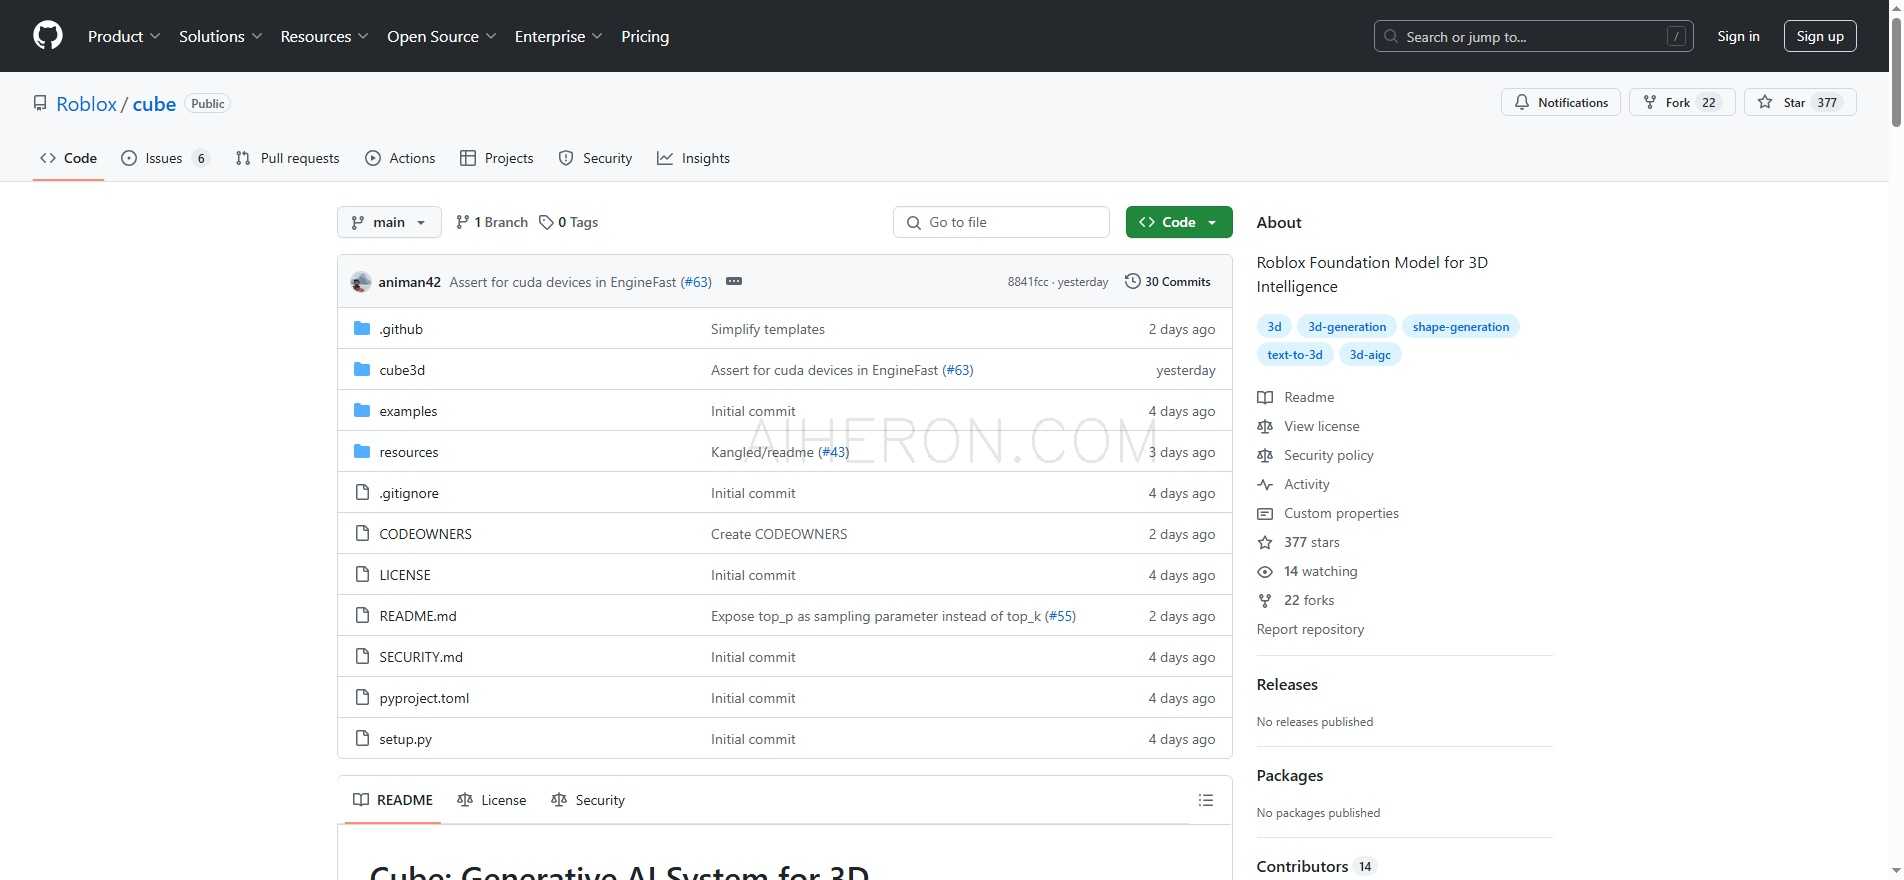Switch to the Issues tab
The height and width of the screenshot is (880, 1904).
[x=165, y=158]
